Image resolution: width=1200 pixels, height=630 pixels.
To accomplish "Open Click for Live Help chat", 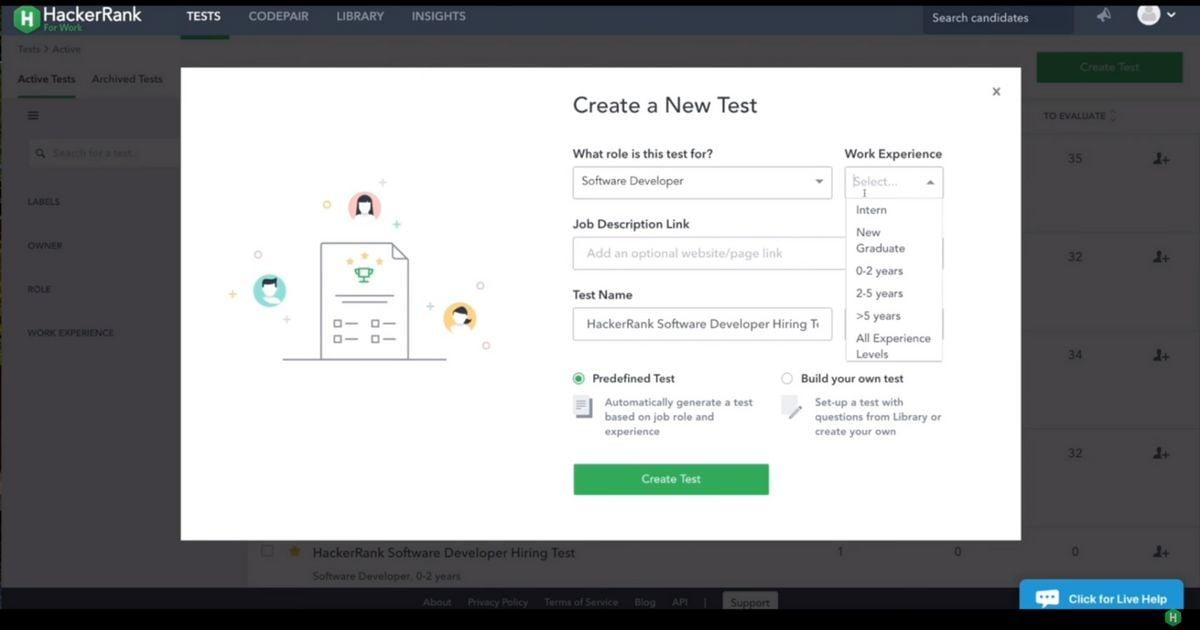I will tap(1101, 598).
